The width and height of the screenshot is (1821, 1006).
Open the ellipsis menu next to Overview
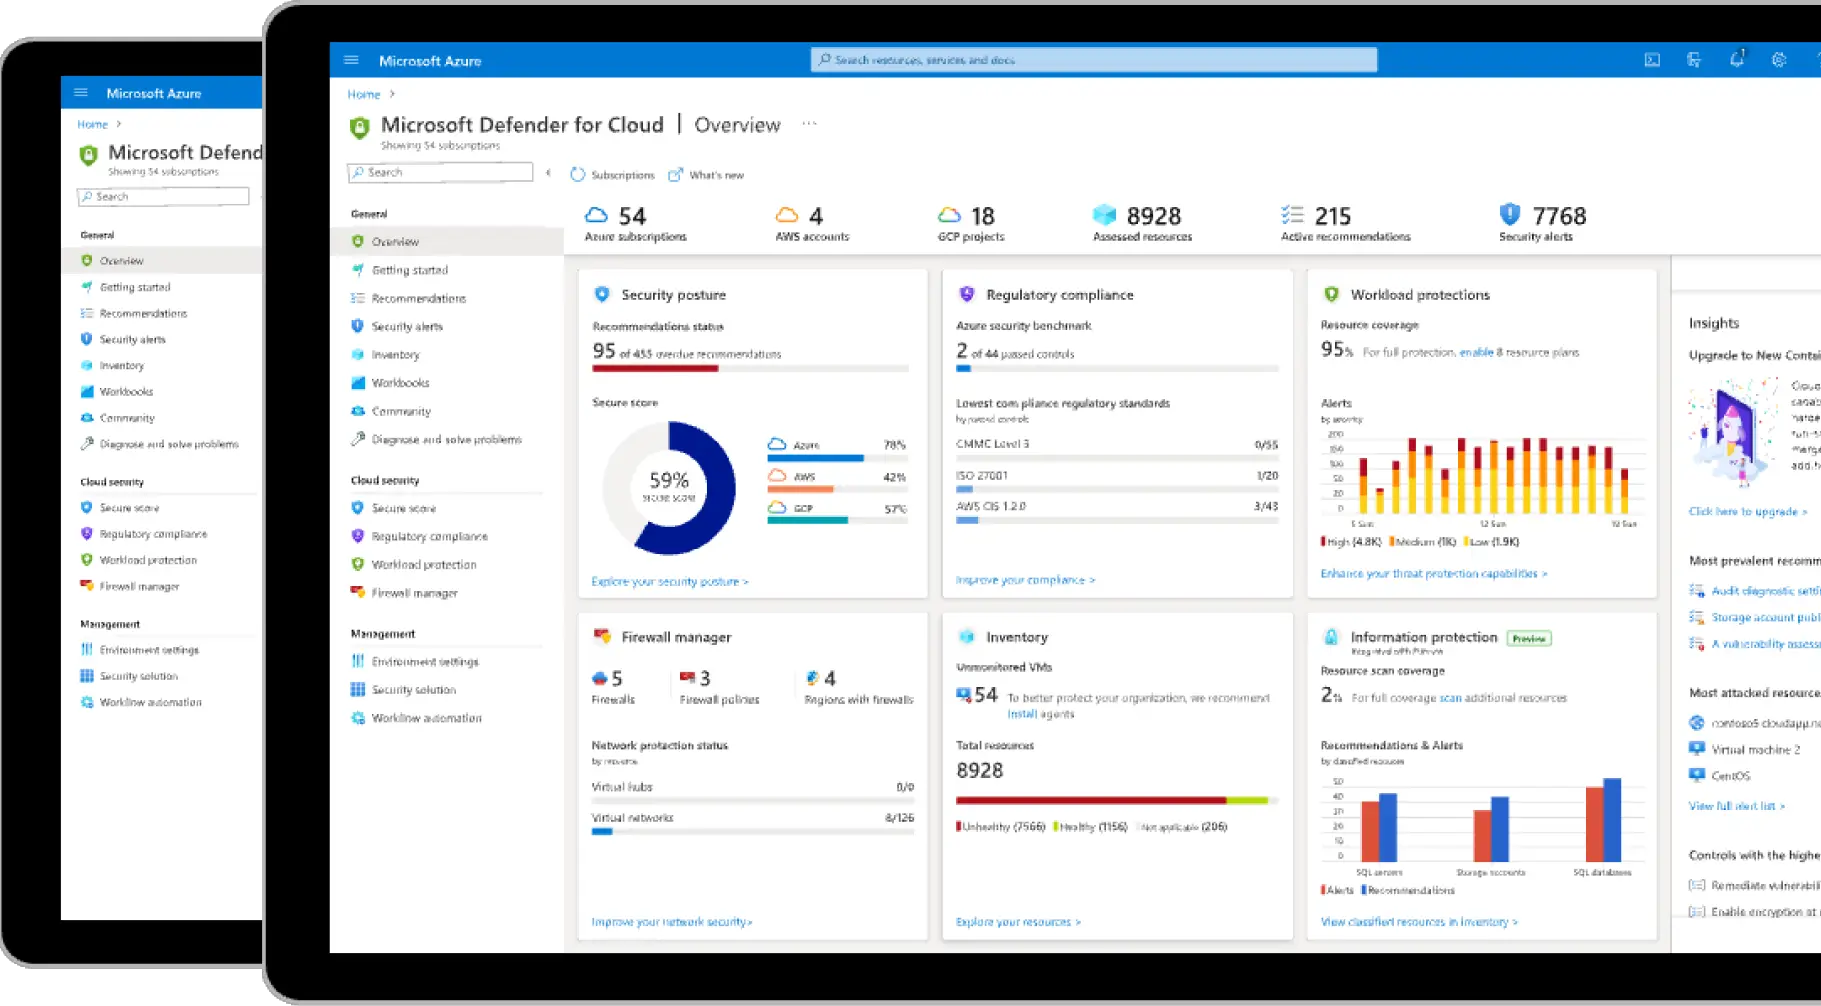point(809,124)
